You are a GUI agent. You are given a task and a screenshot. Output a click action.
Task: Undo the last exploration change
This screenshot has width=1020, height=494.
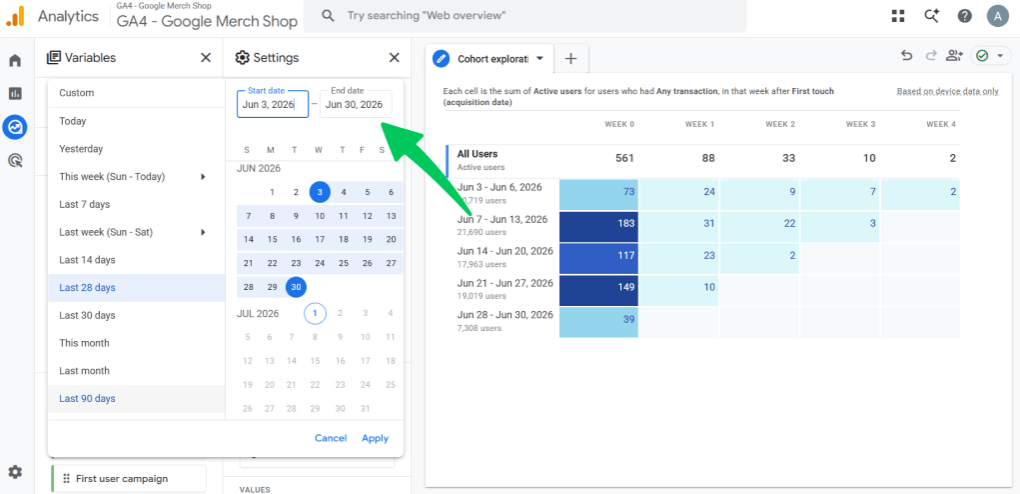point(907,56)
